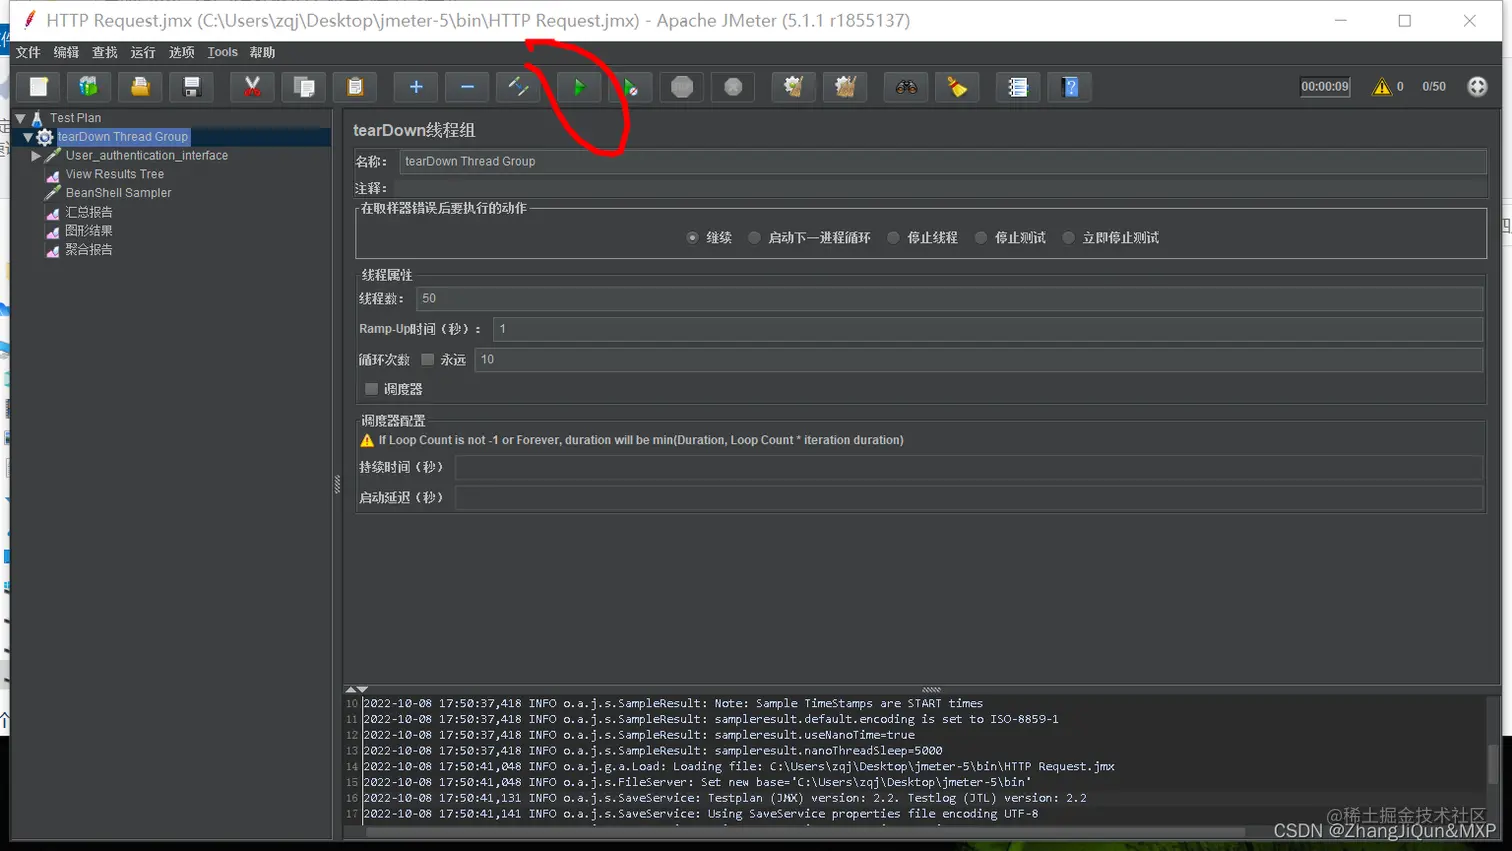Enable the 调度器 checkbox
The image size is (1512, 851).
tap(372, 389)
